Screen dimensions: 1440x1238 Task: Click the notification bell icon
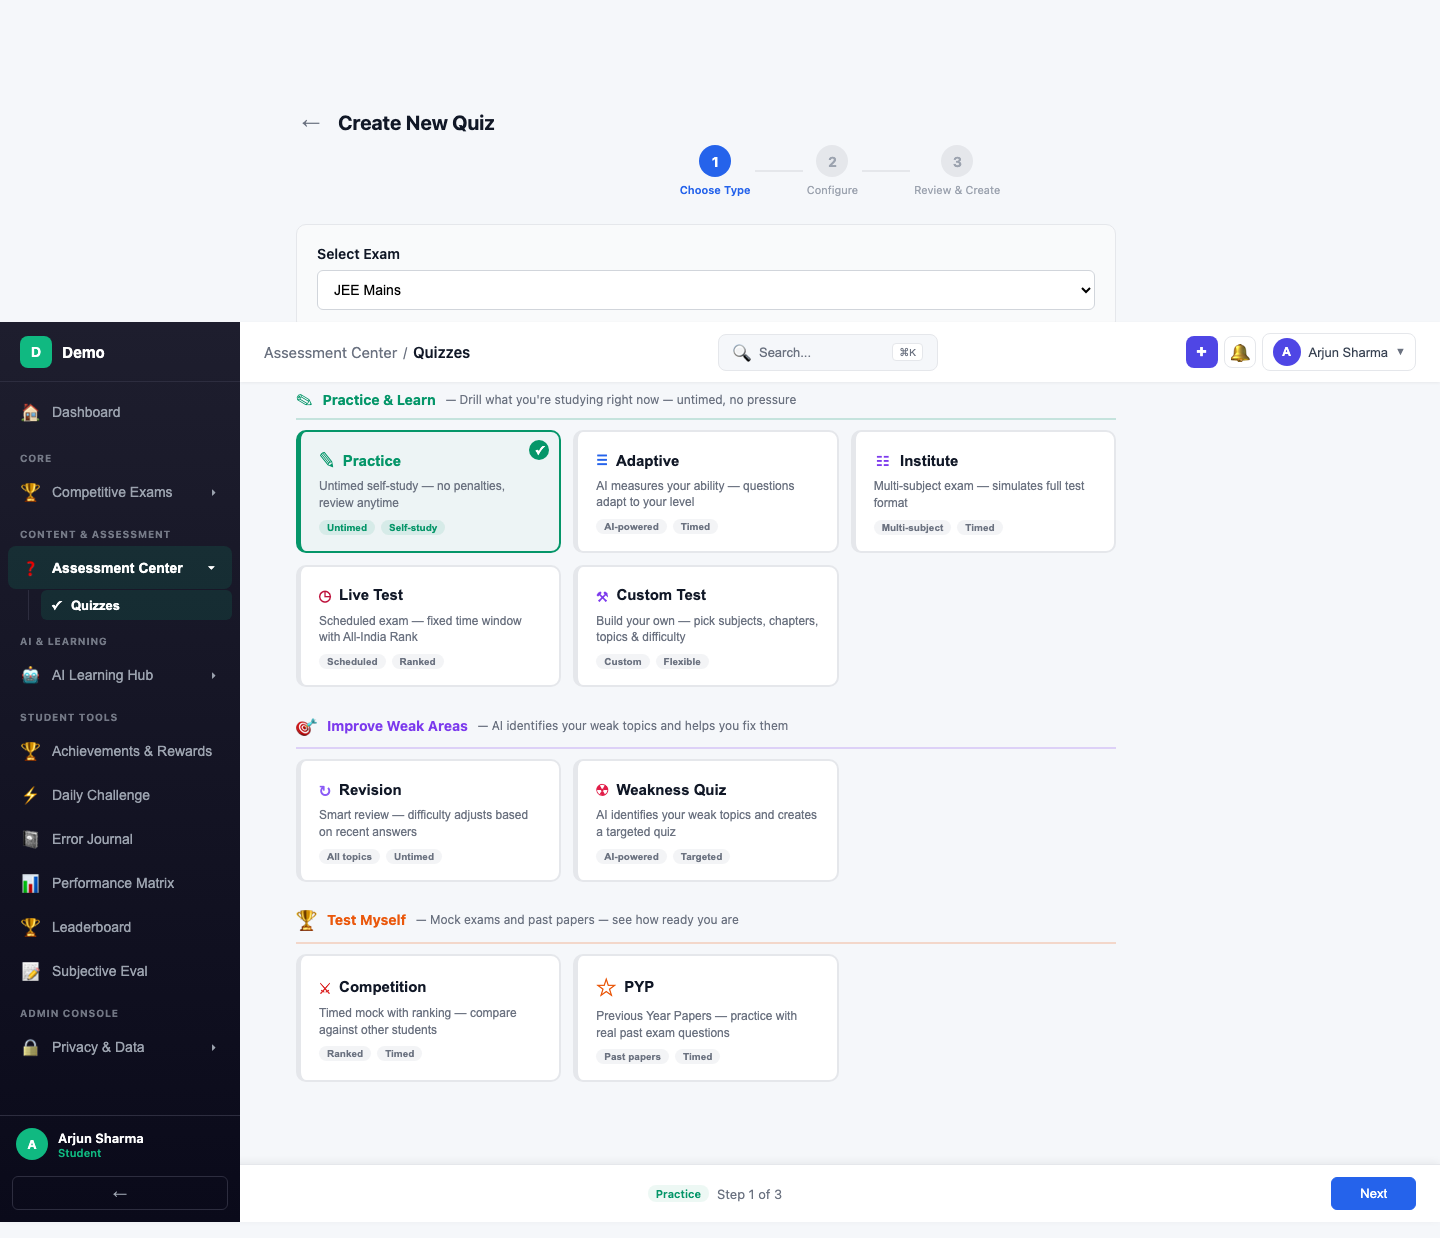coord(1240,352)
